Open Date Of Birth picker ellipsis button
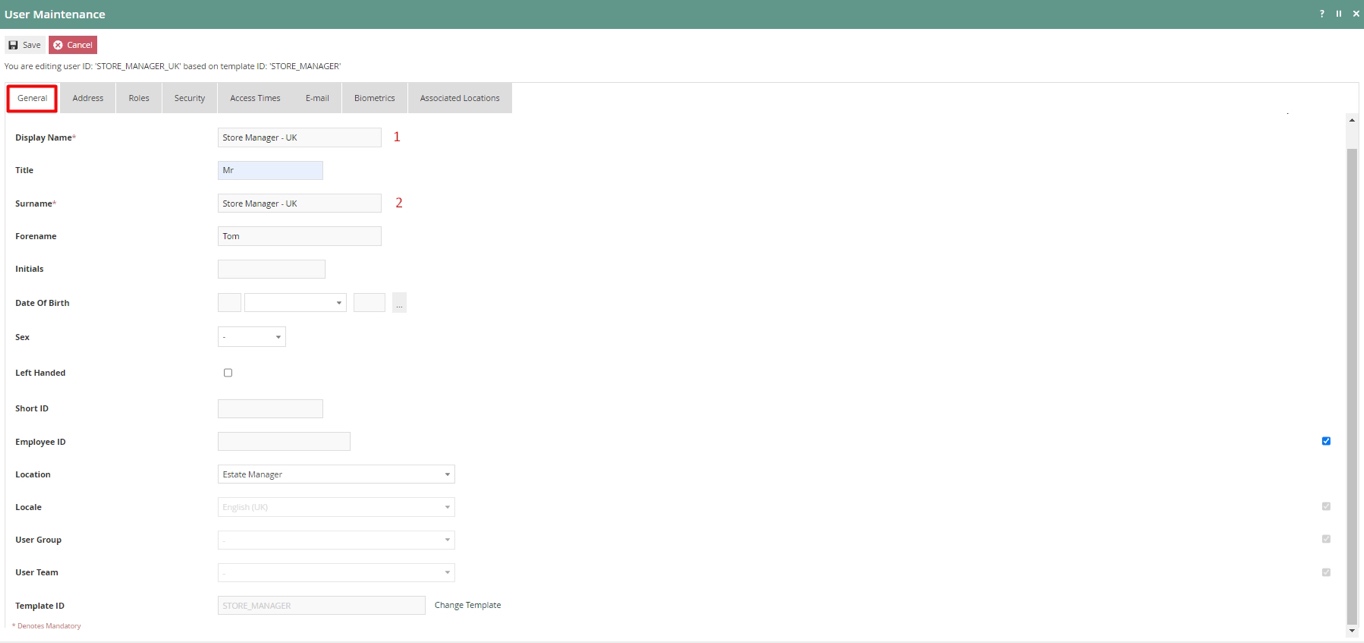1364x643 pixels. (399, 303)
